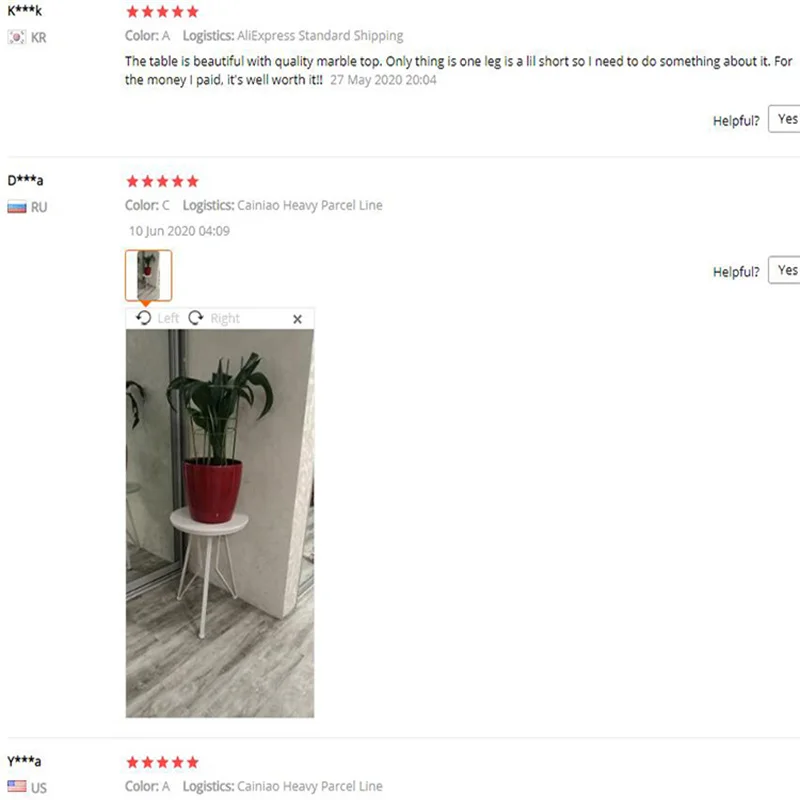Screen dimensions: 800x800
Task: Select reviewer name K***k
Action: (x=24, y=10)
